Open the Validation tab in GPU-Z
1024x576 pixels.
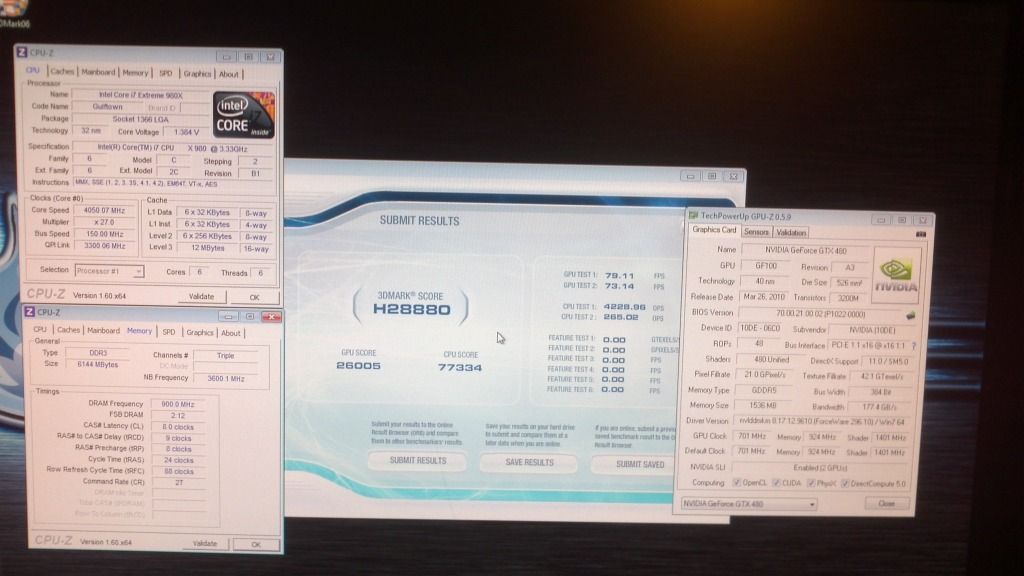click(792, 232)
